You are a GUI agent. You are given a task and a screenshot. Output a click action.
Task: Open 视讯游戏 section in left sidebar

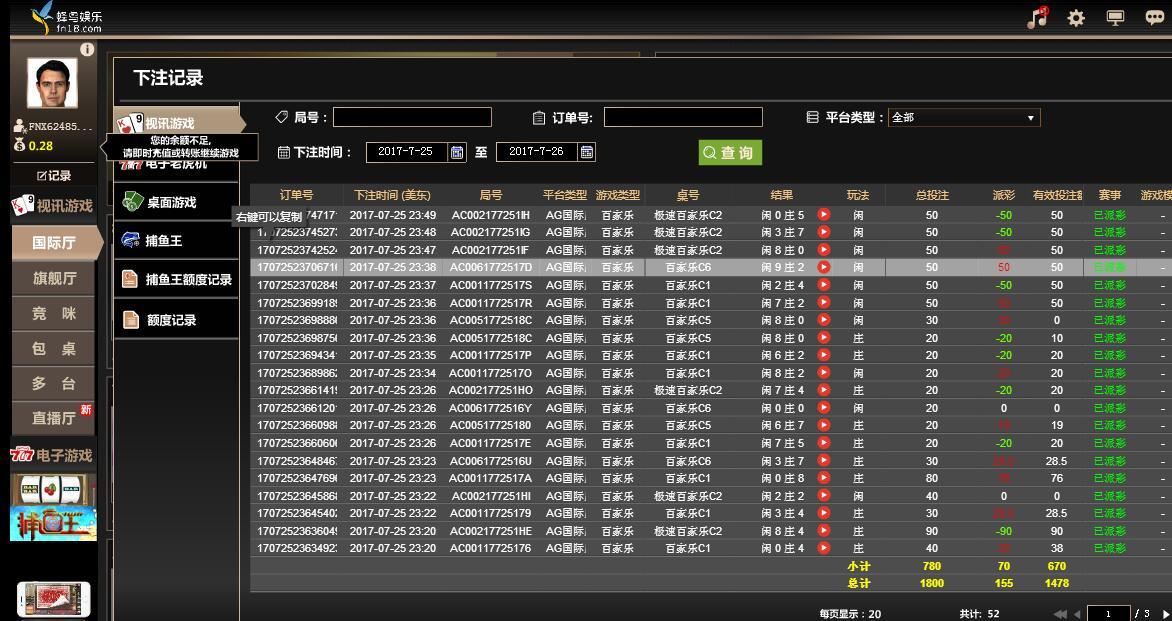tap(52, 205)
